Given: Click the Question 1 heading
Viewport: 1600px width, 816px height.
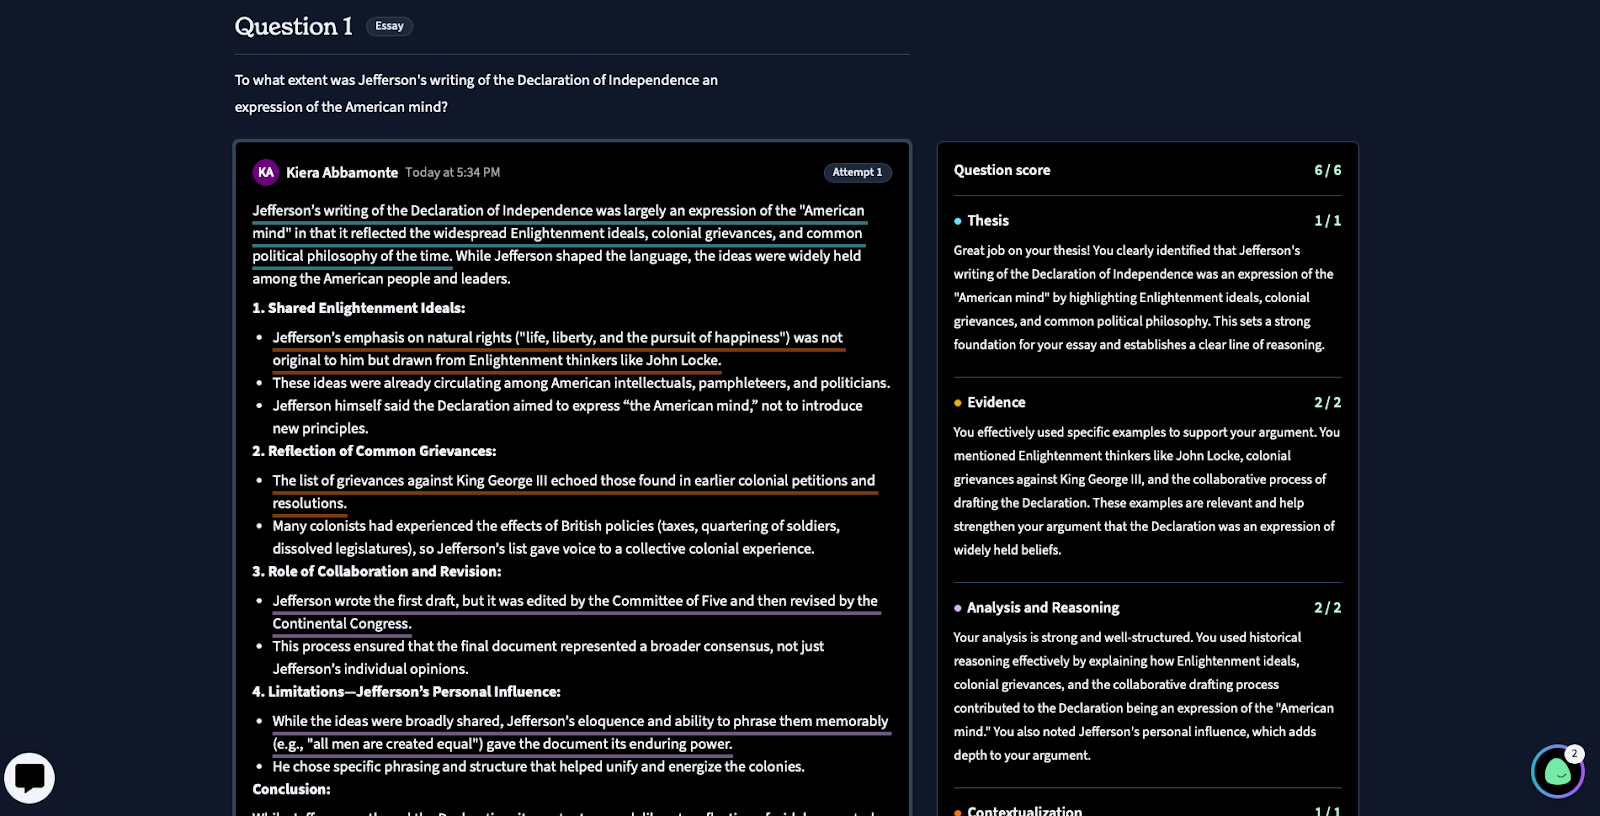Looking at the screenshot, I should [293, 26].
